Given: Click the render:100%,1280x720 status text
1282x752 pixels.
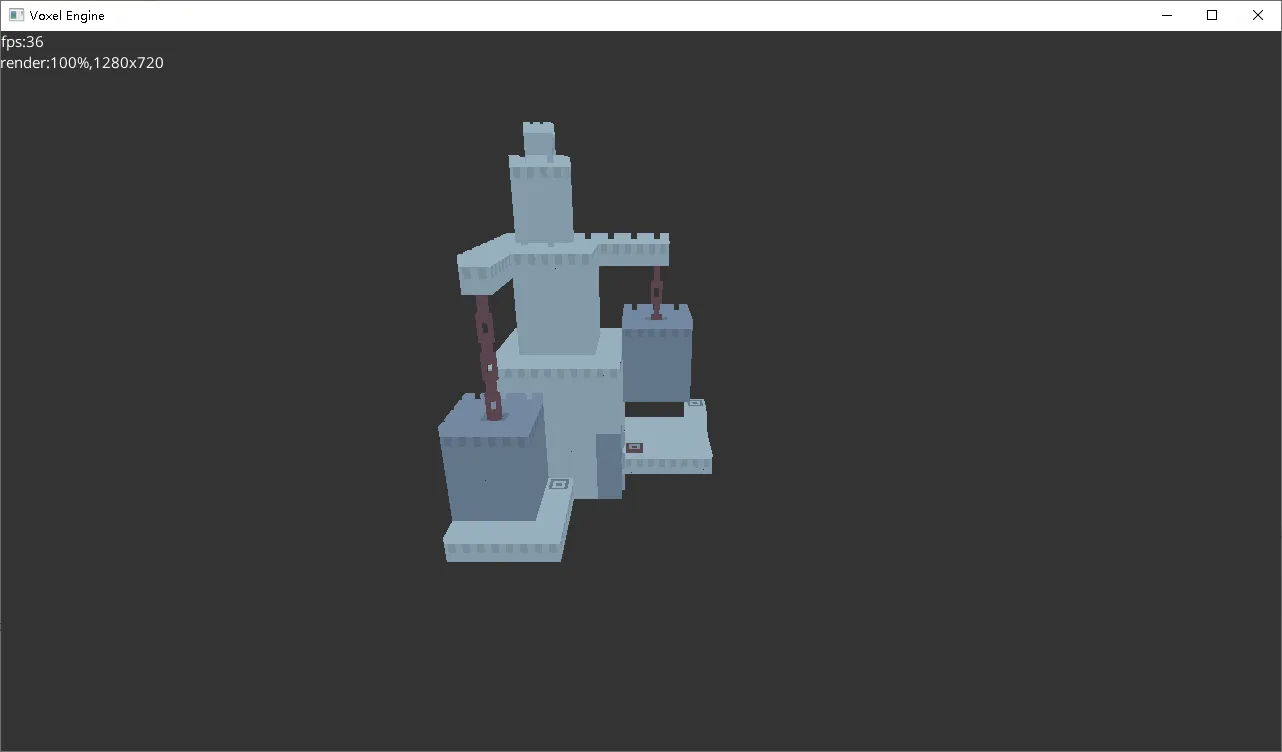Looking at the screenshot, I should (x=82, y=63).
